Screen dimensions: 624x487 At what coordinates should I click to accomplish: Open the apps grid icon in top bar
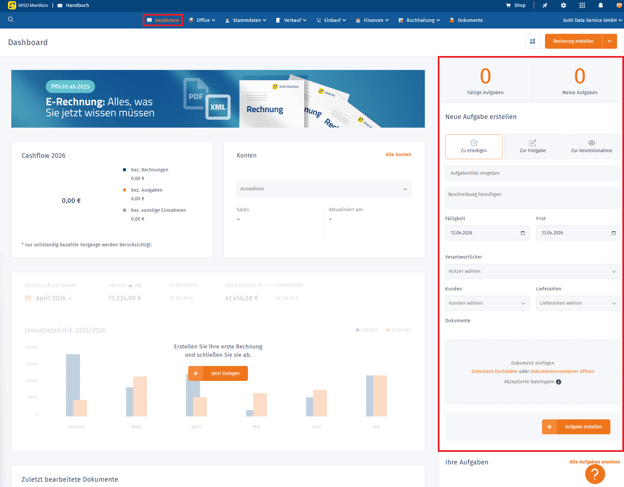(582, 5)
